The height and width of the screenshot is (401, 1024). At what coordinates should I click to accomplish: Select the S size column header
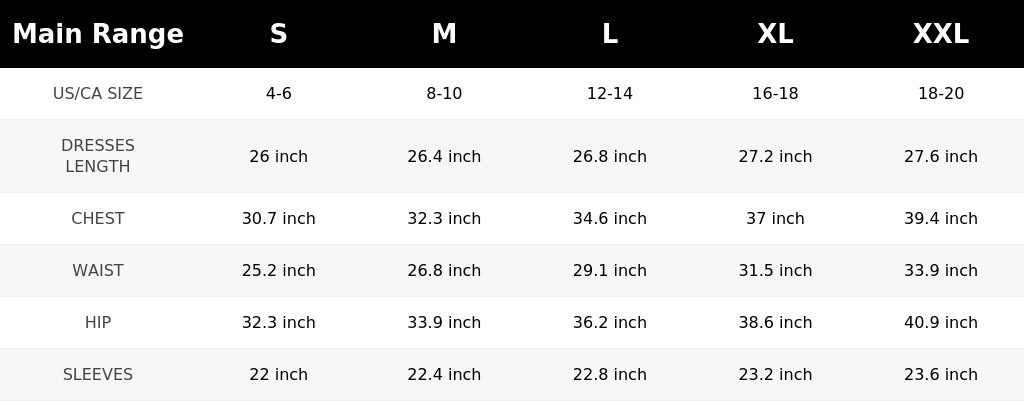(x=278, y=34)
